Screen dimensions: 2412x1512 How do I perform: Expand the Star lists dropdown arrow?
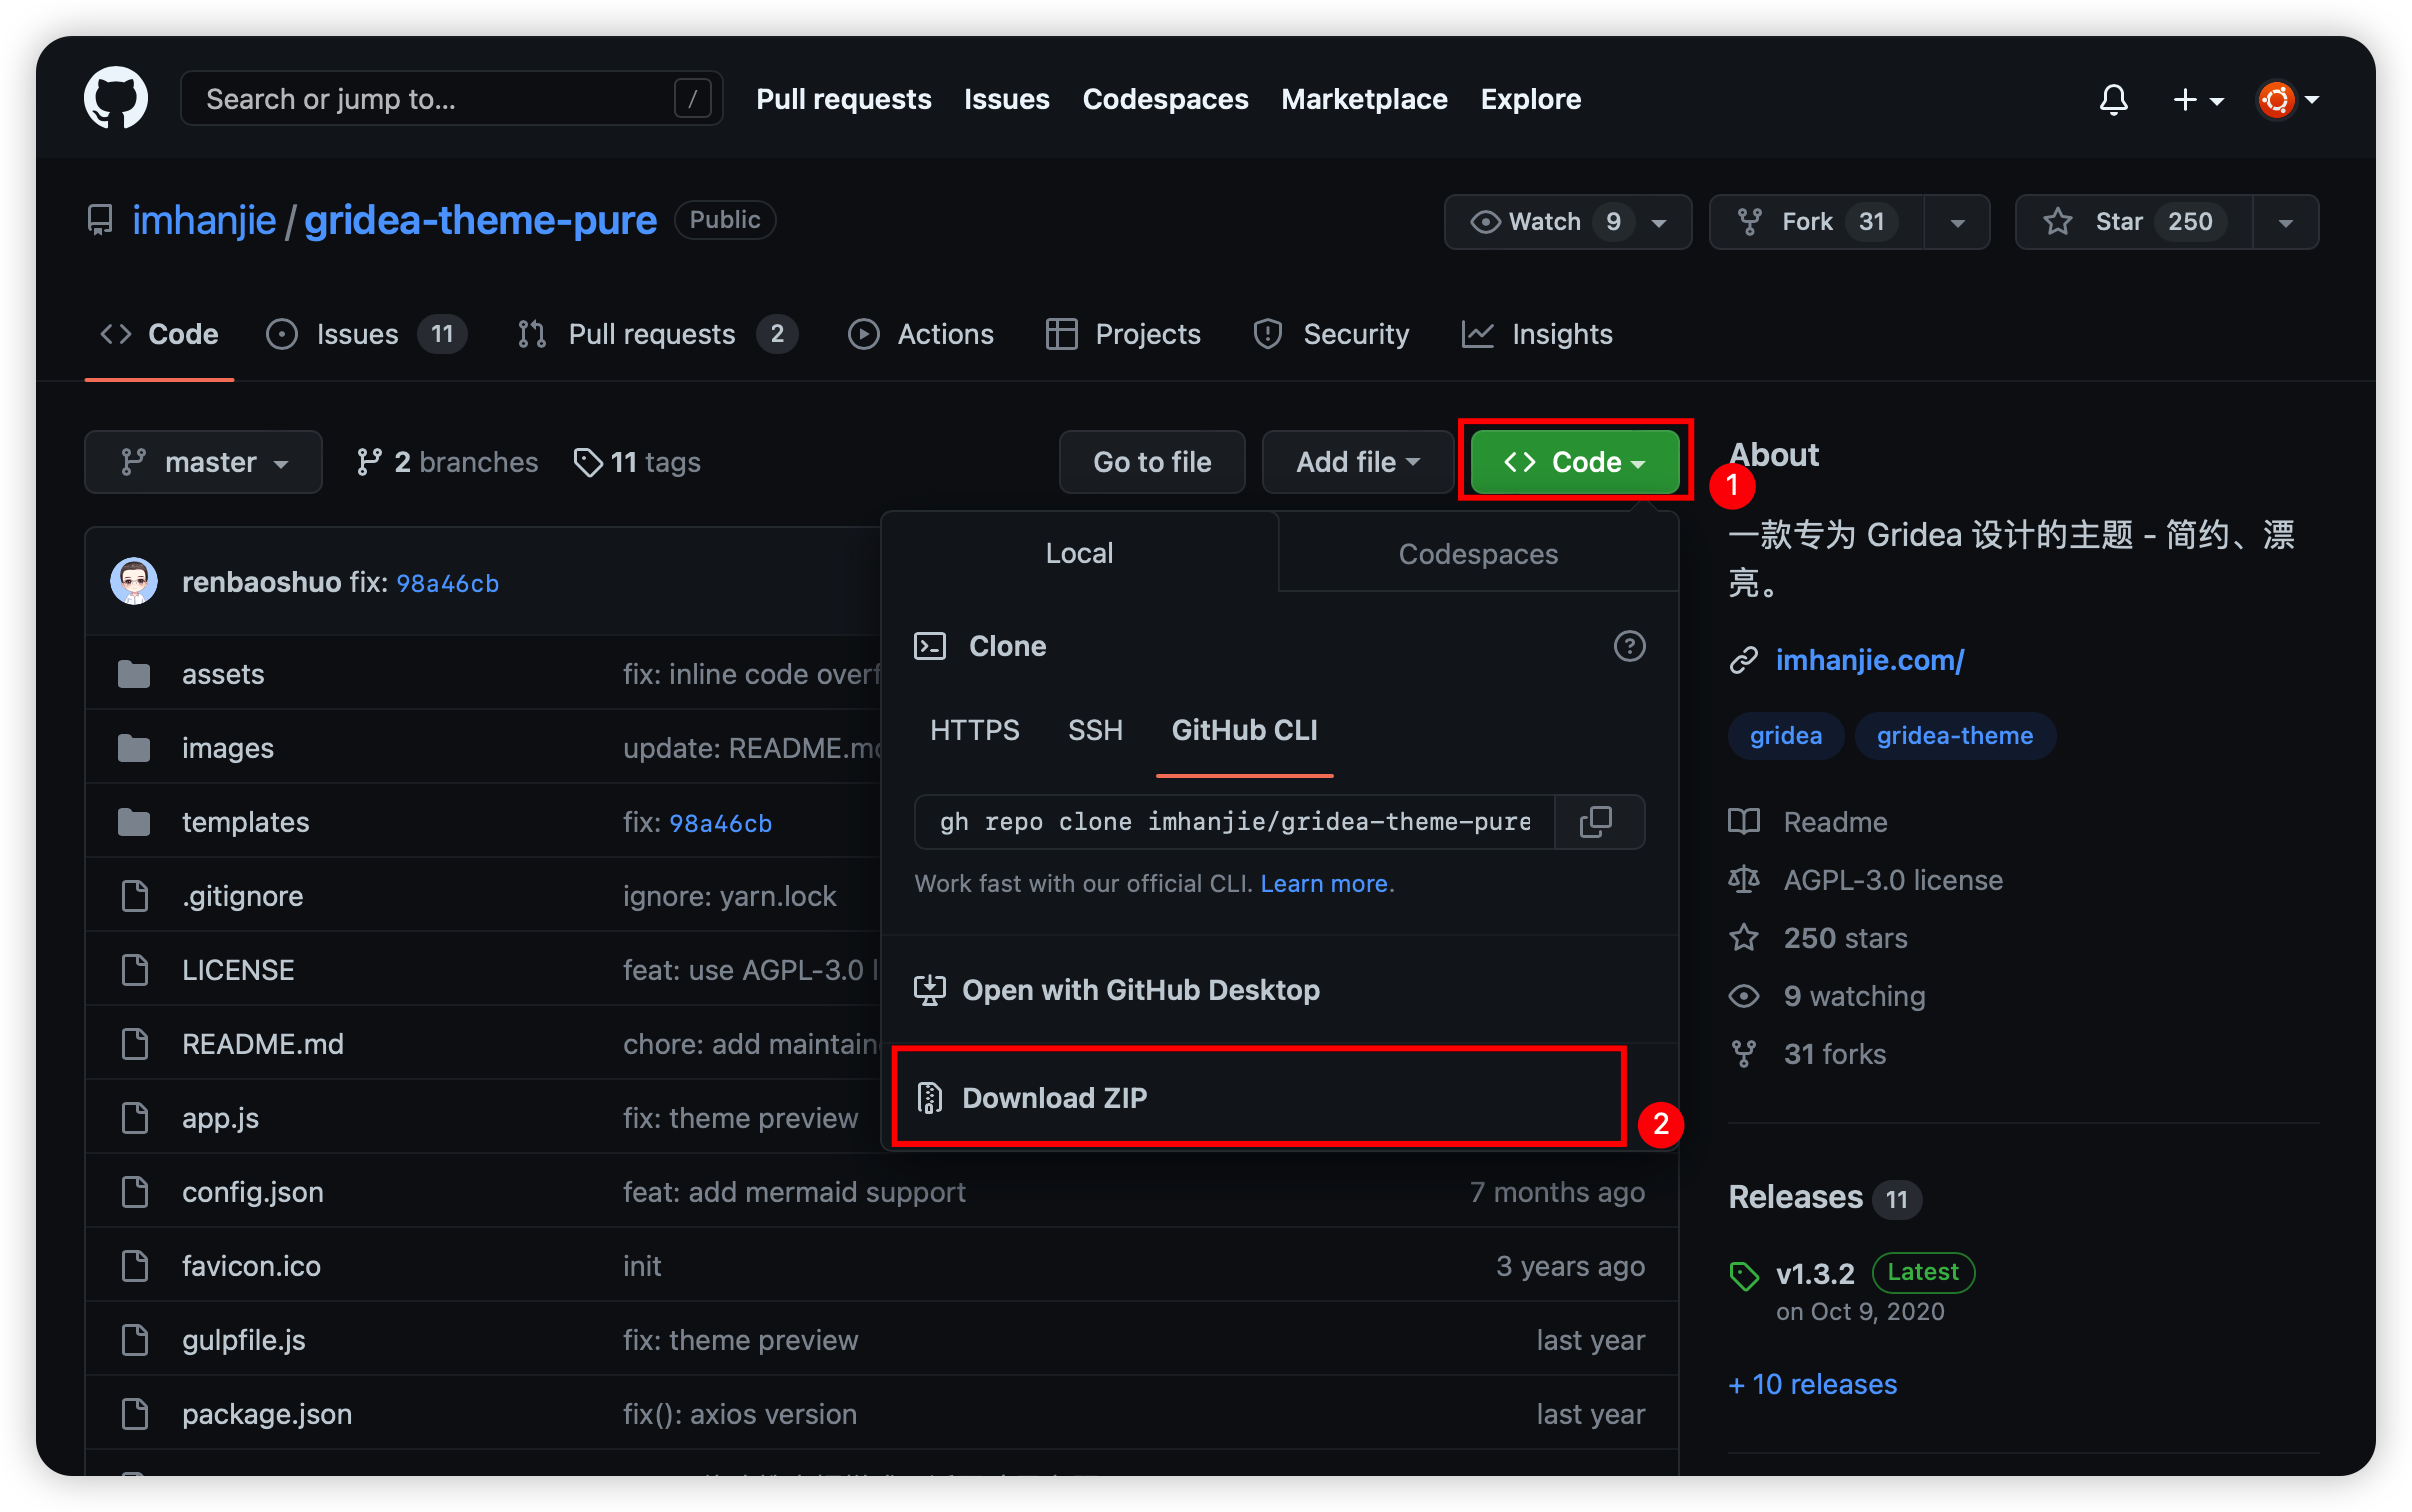coord(2285,222)
